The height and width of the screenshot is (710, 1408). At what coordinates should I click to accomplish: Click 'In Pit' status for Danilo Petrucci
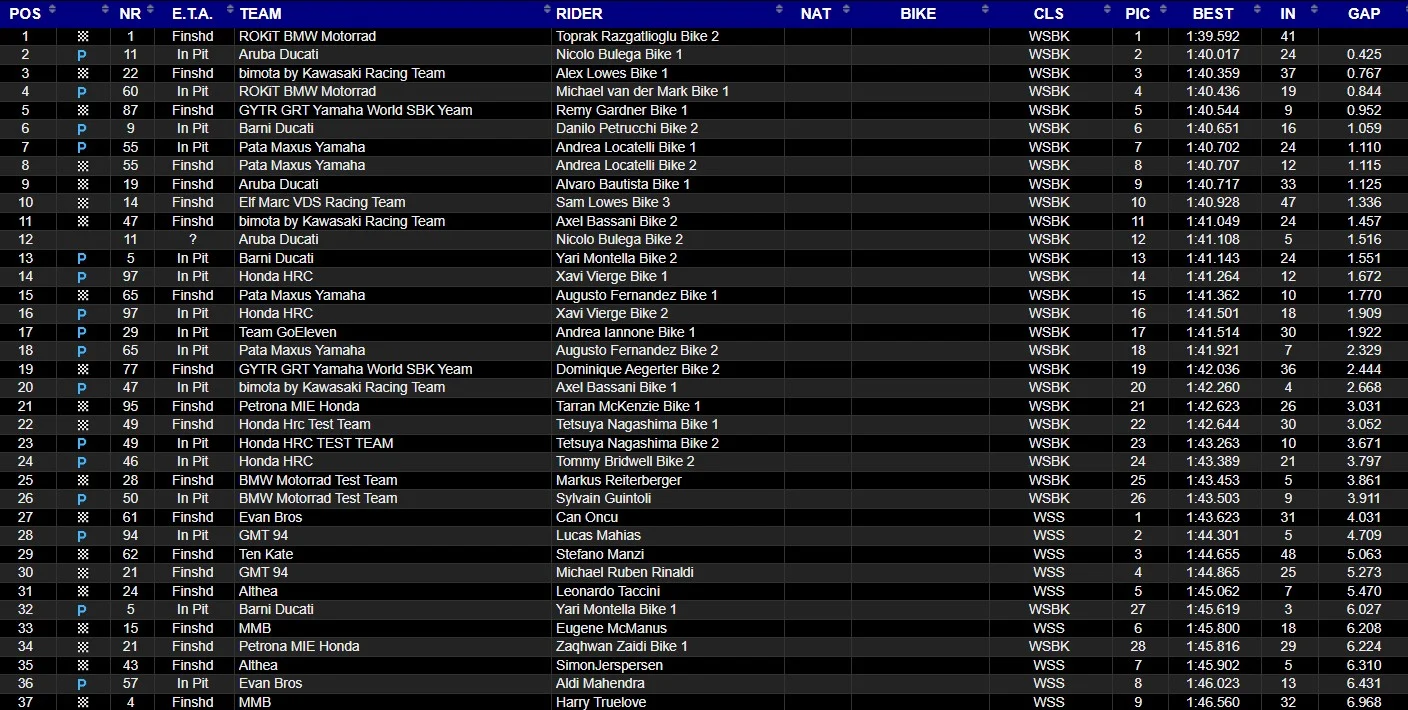pos(193,129)
